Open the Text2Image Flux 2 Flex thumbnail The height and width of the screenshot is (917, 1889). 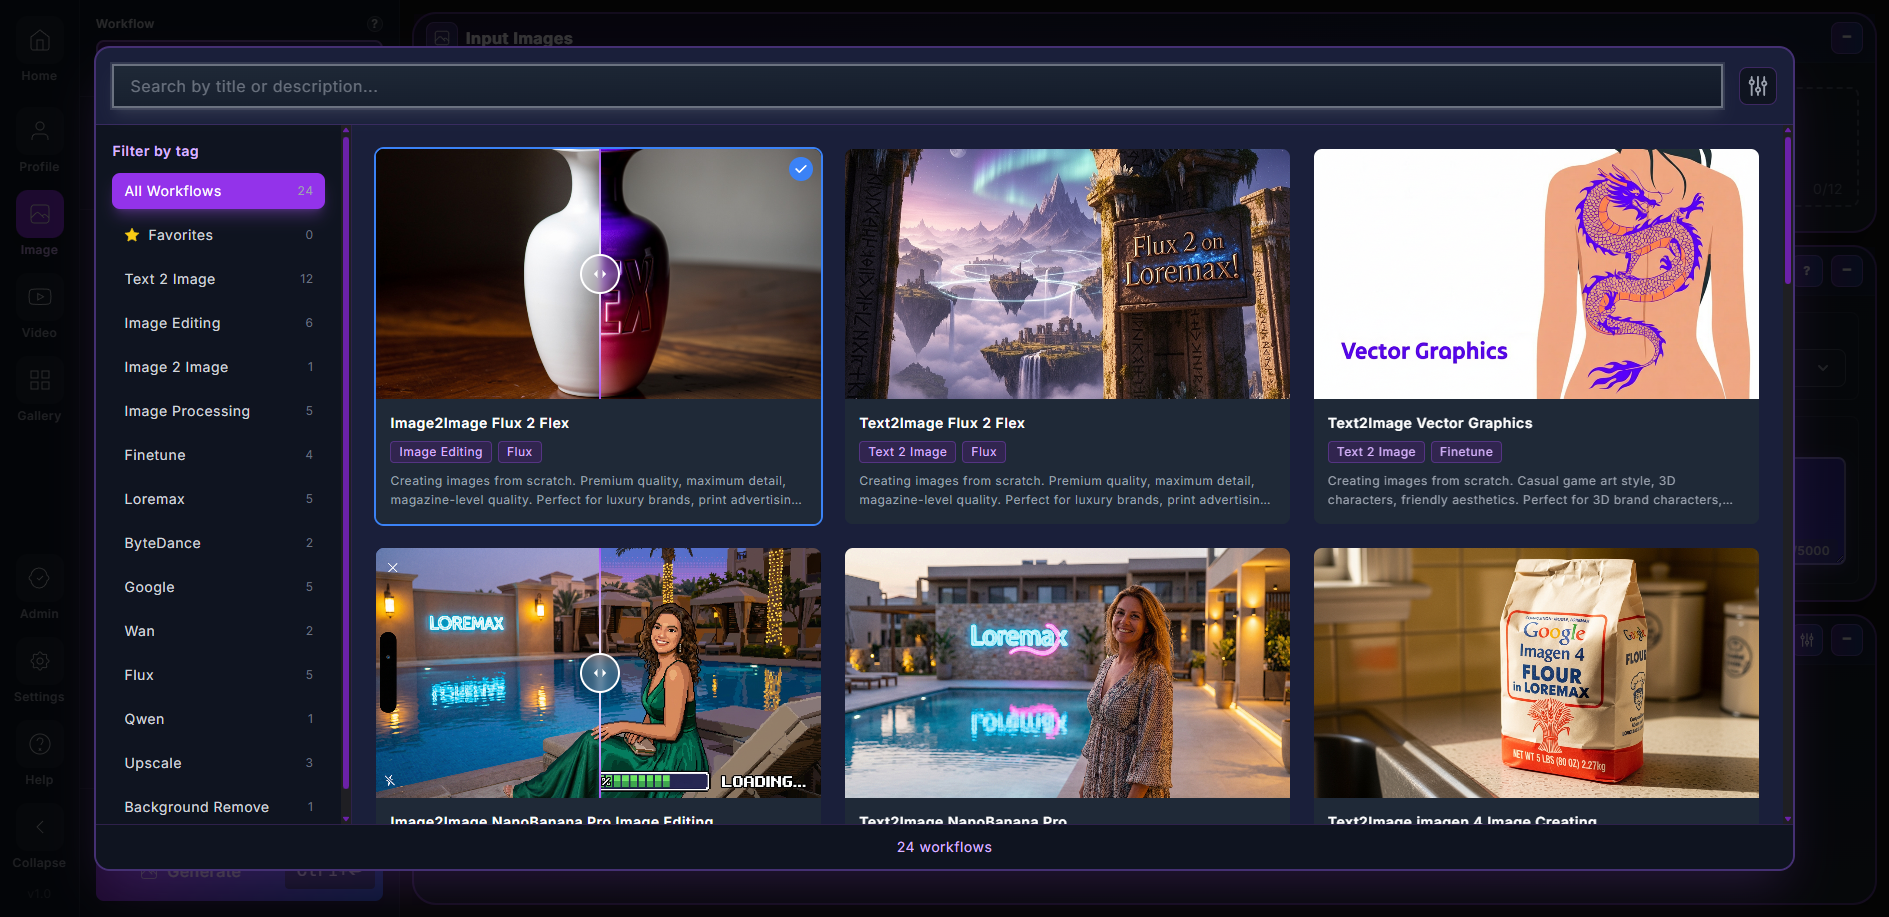[x=1067, y=274]
